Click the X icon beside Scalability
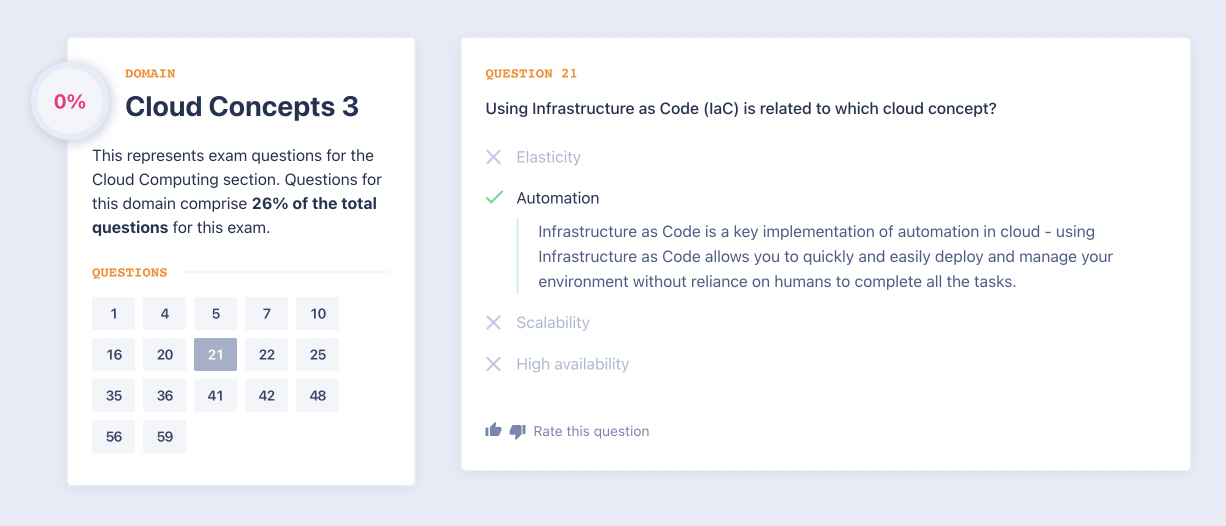The width and height of the screenshot is (1226, 526). tap(493, 322)
